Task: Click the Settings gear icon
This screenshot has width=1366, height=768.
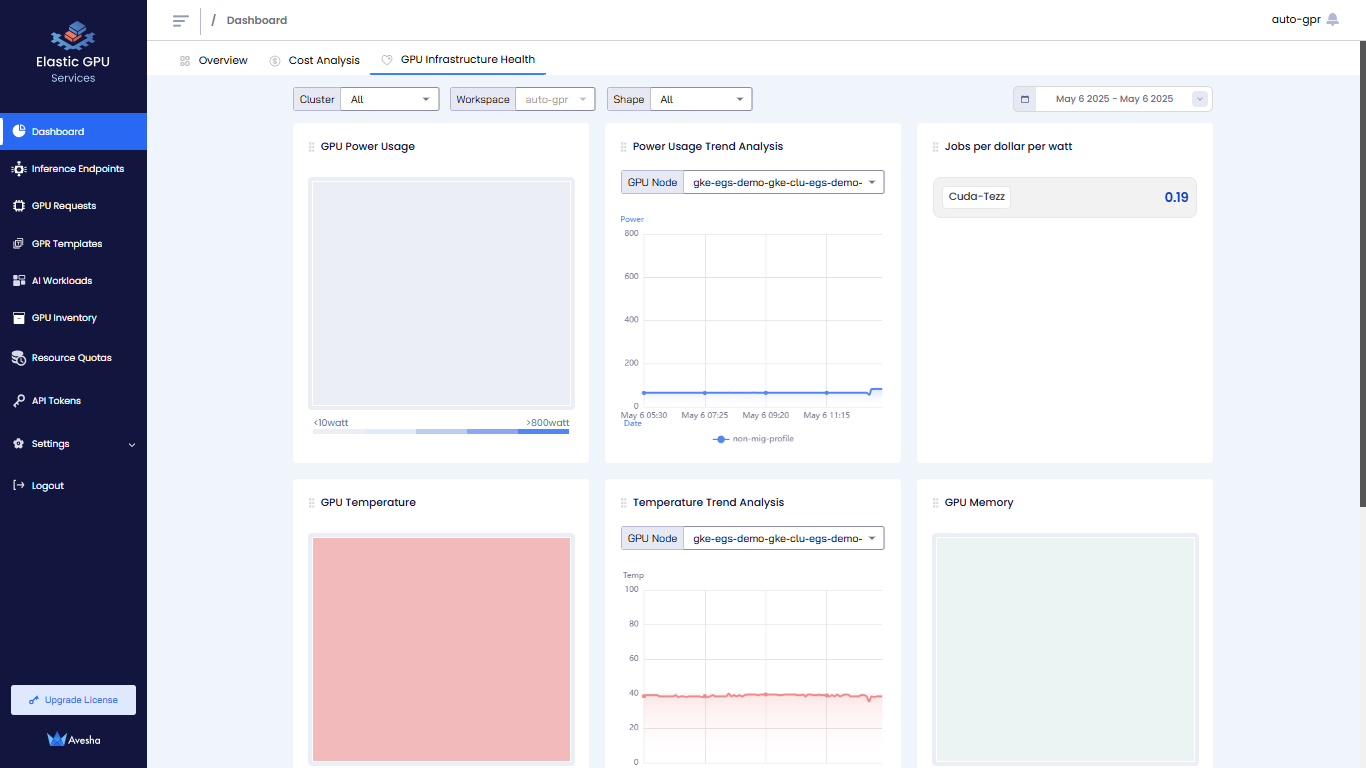Action: click(19, 444)
